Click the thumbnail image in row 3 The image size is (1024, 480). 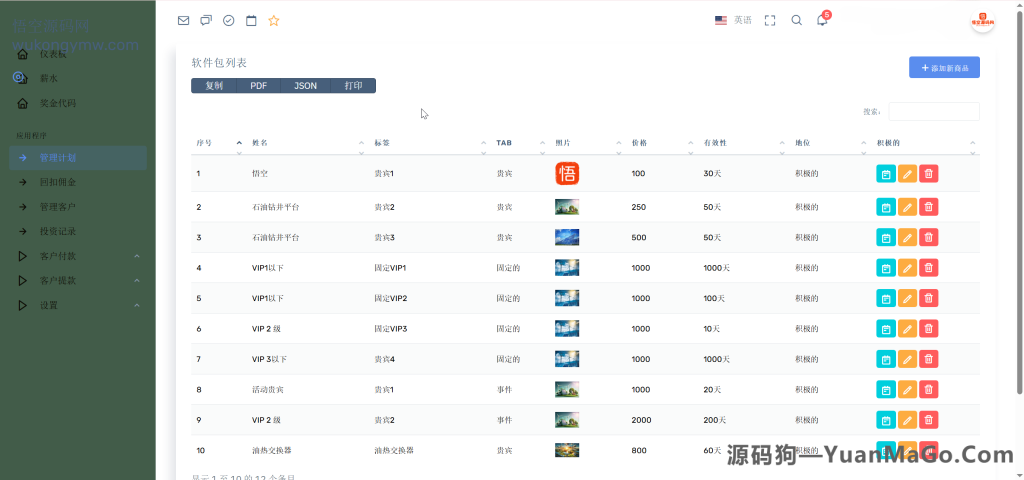click(x=567, y=237)
